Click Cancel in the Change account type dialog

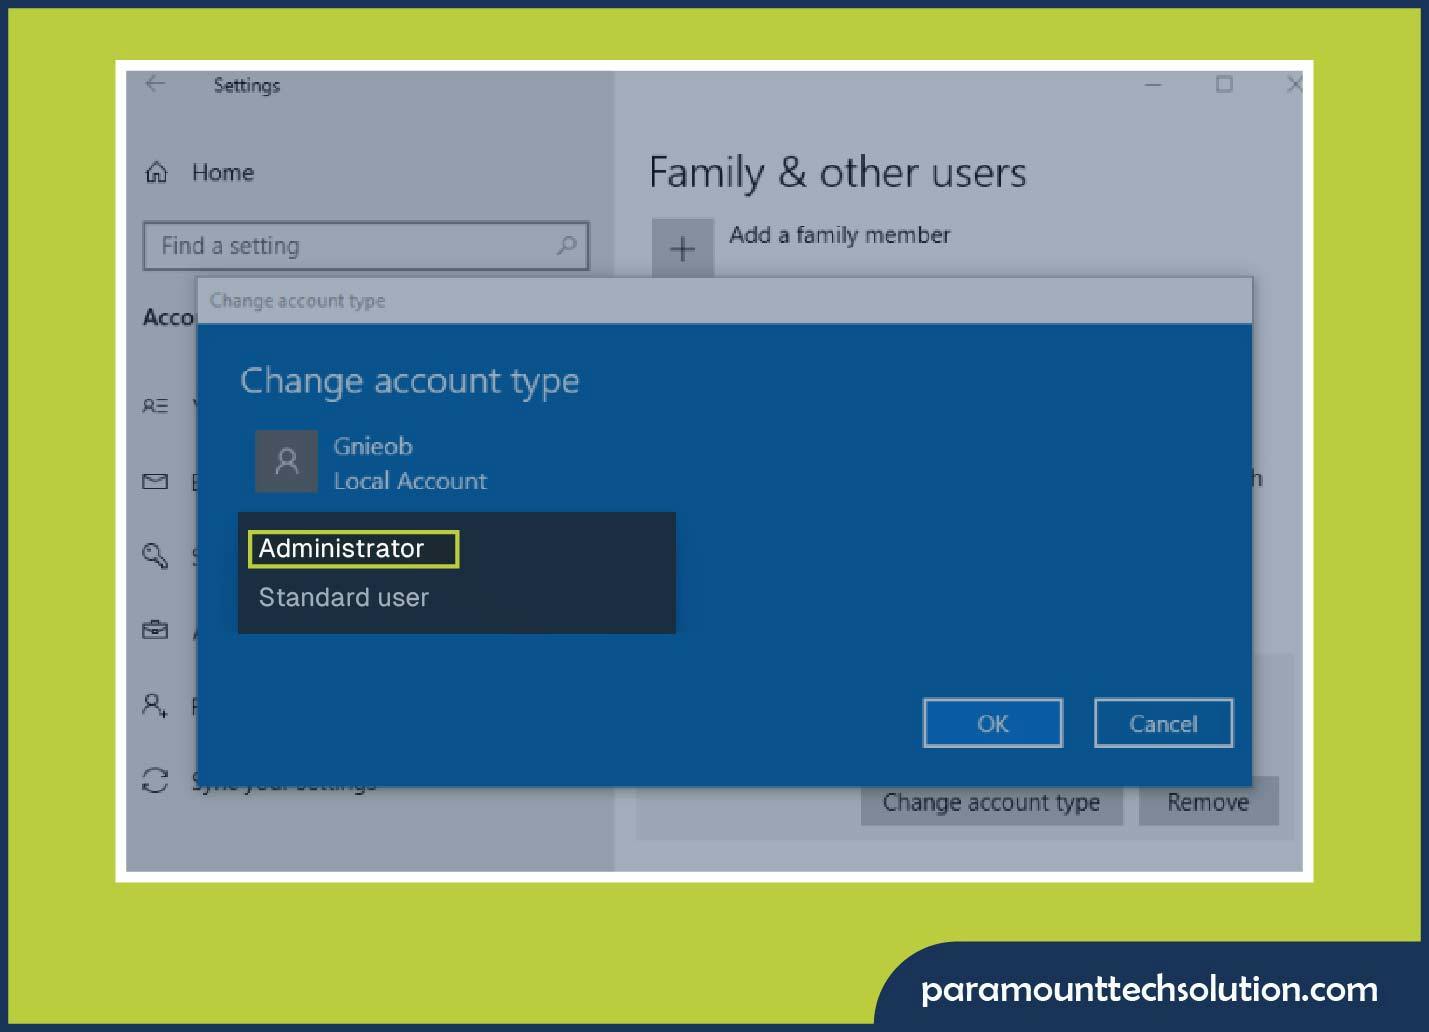click(x=1163, y=723)
